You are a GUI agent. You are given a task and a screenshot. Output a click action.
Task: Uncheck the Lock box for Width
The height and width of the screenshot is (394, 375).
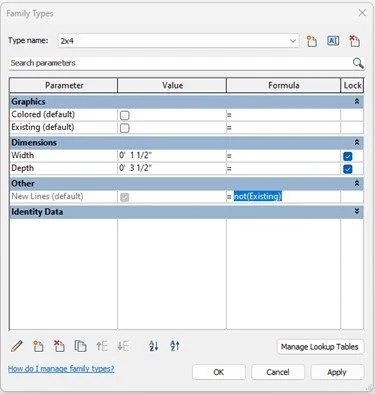[348, 156]
